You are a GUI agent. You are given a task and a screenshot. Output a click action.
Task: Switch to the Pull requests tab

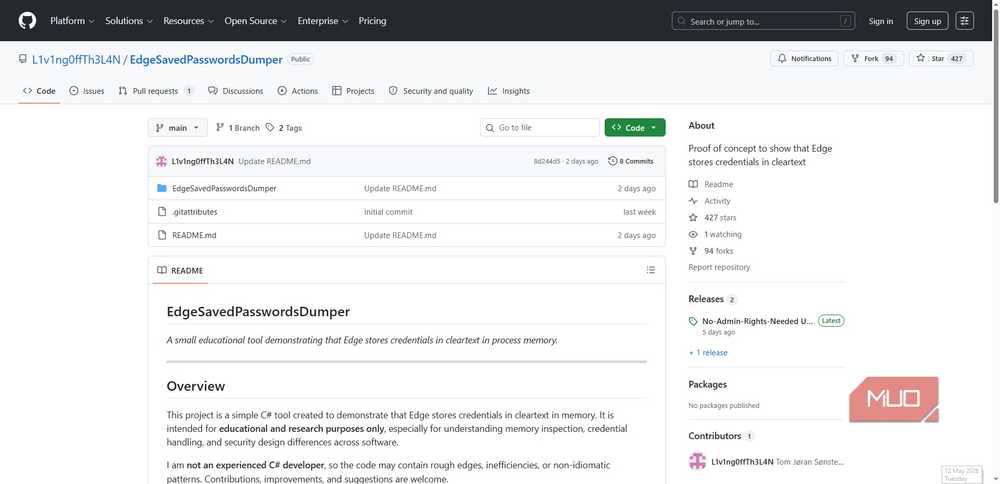pos(156,91)
